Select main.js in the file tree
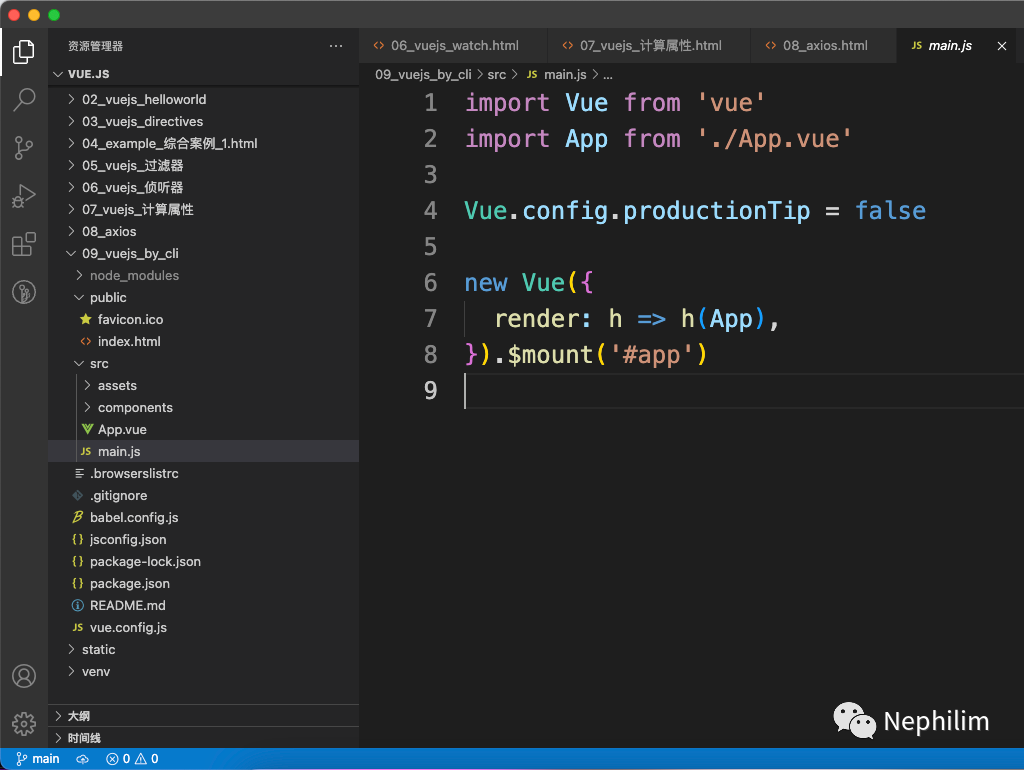 (x=203, y=451)
